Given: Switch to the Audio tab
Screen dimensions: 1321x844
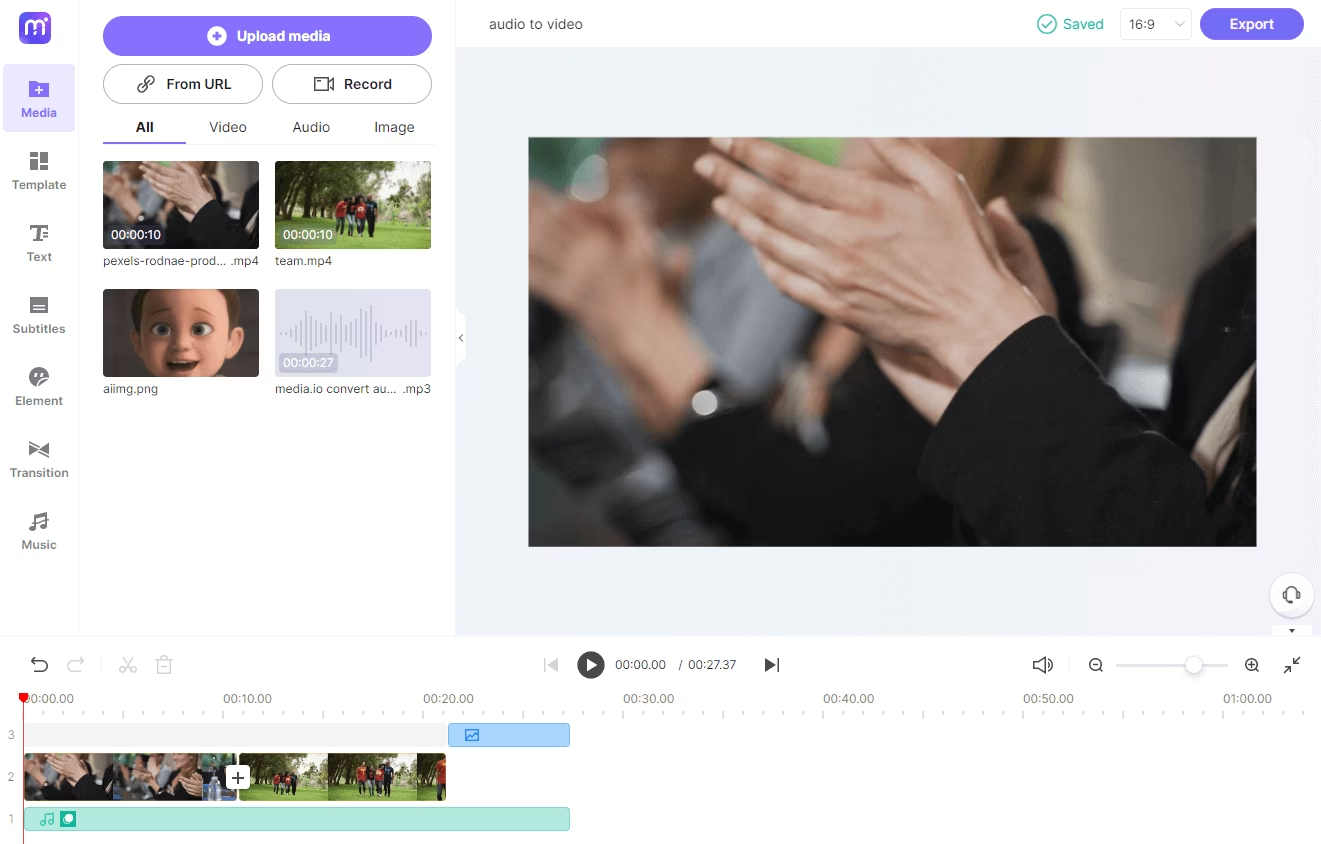Looking at the screenshot, I should click(311, 127).
